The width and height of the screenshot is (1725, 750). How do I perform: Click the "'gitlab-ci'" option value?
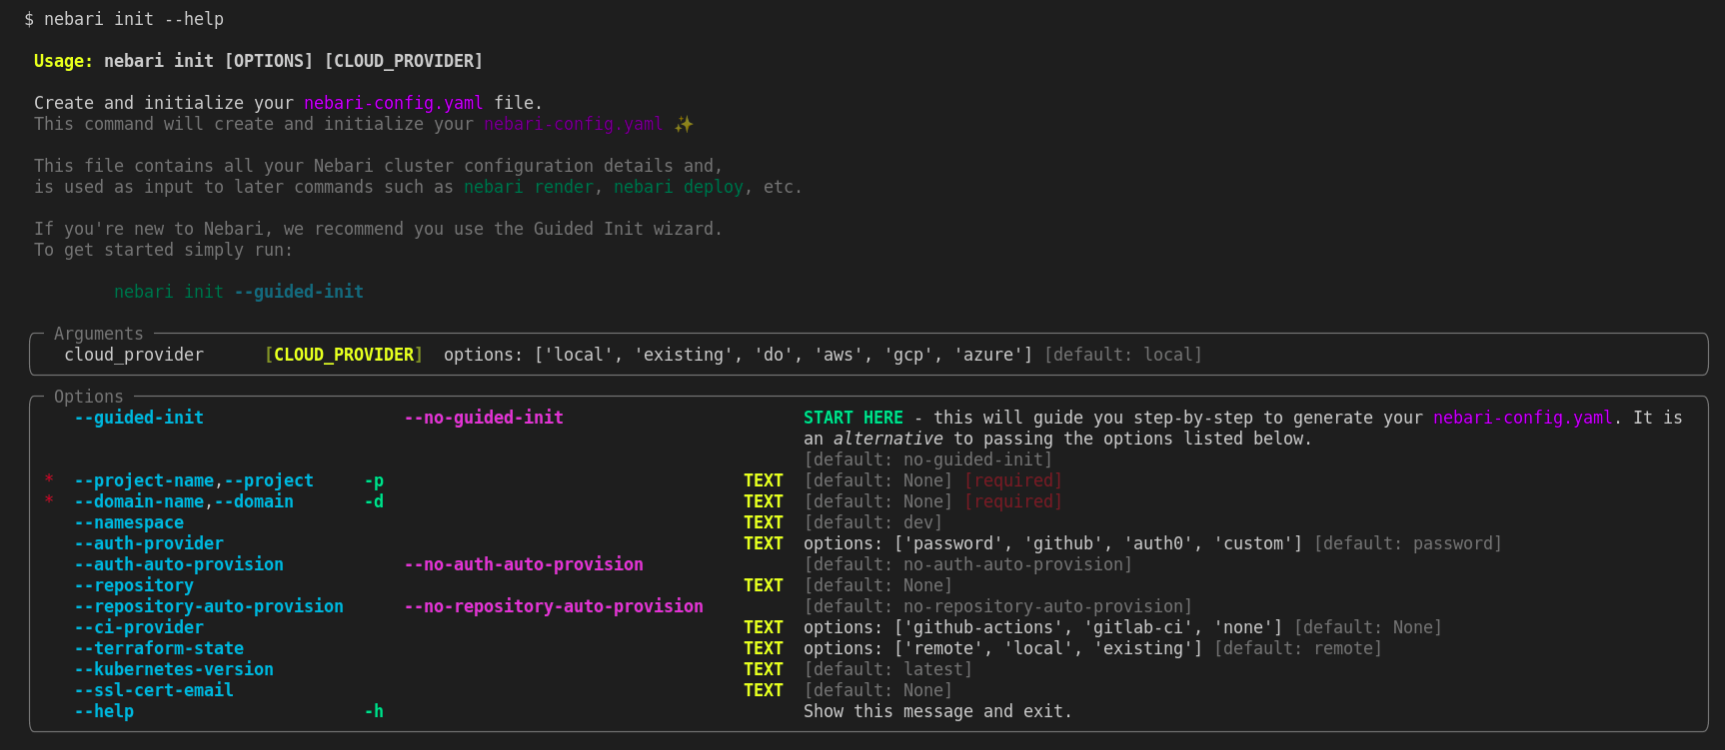pos(1143,628)
